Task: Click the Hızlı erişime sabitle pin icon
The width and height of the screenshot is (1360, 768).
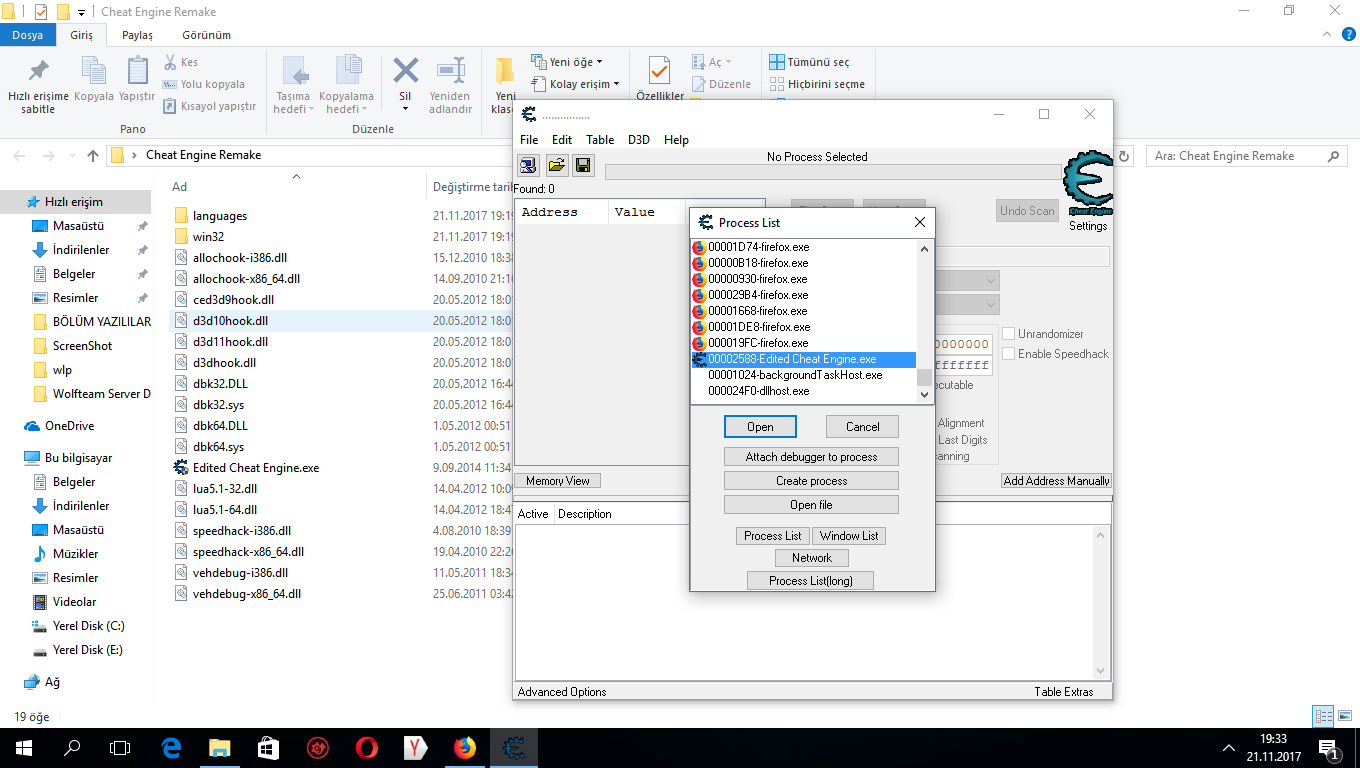Action: [38, 72]
